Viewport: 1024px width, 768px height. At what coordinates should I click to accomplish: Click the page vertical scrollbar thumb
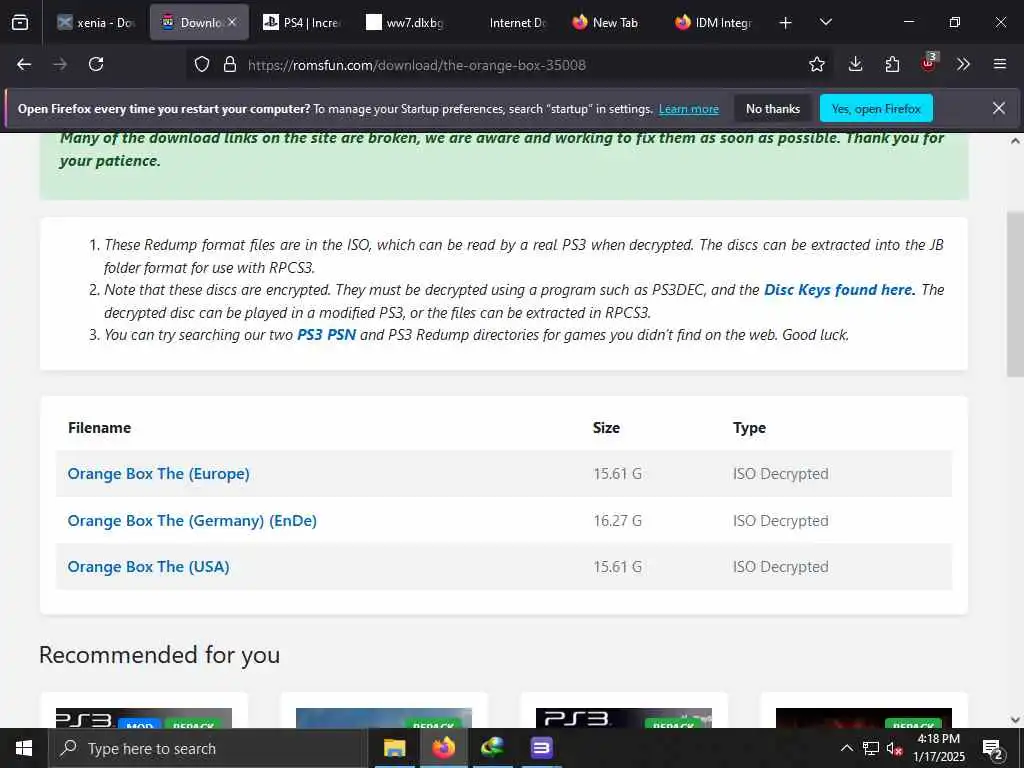click(1015, 294)
